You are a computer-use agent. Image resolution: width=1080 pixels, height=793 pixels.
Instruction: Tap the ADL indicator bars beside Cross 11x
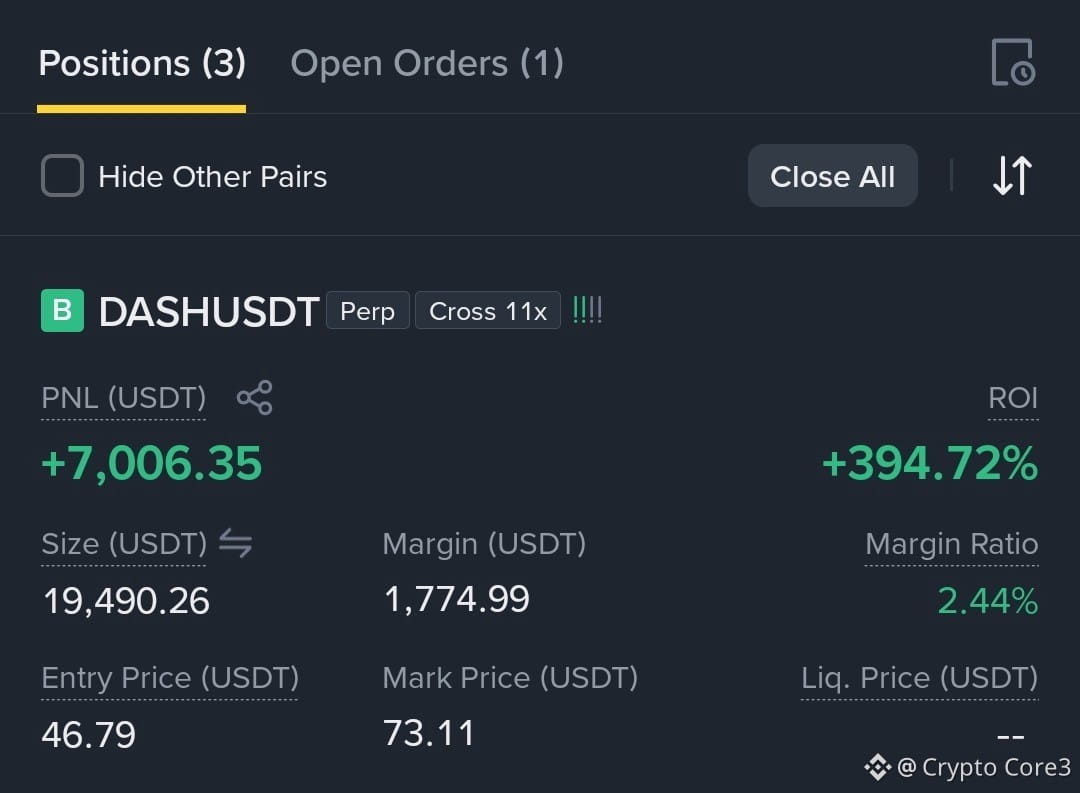[588, 310]
